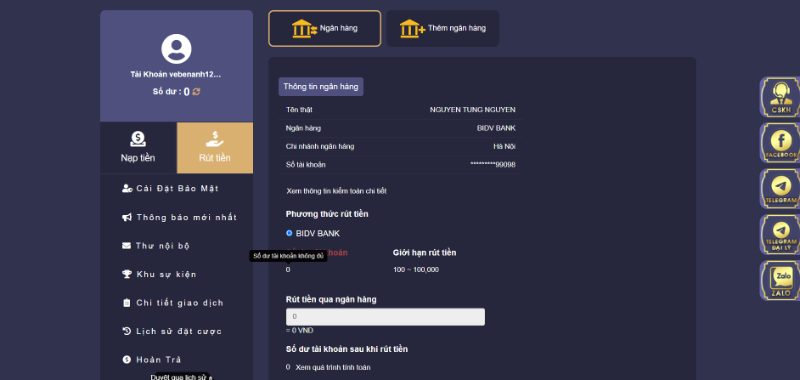Image resolution: width=800 pixels, height=380 pixels.
Task: Open the Rút tiền withdrawal section
Action: tap(215, 147)
